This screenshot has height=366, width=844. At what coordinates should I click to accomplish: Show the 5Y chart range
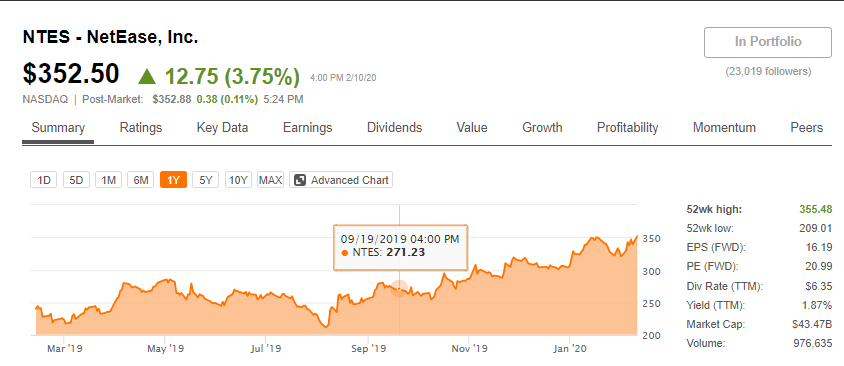[206, 180]
